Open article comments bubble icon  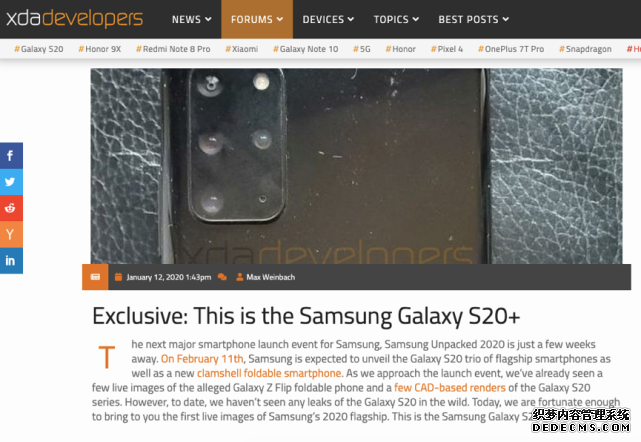click(x=222, y=277)
